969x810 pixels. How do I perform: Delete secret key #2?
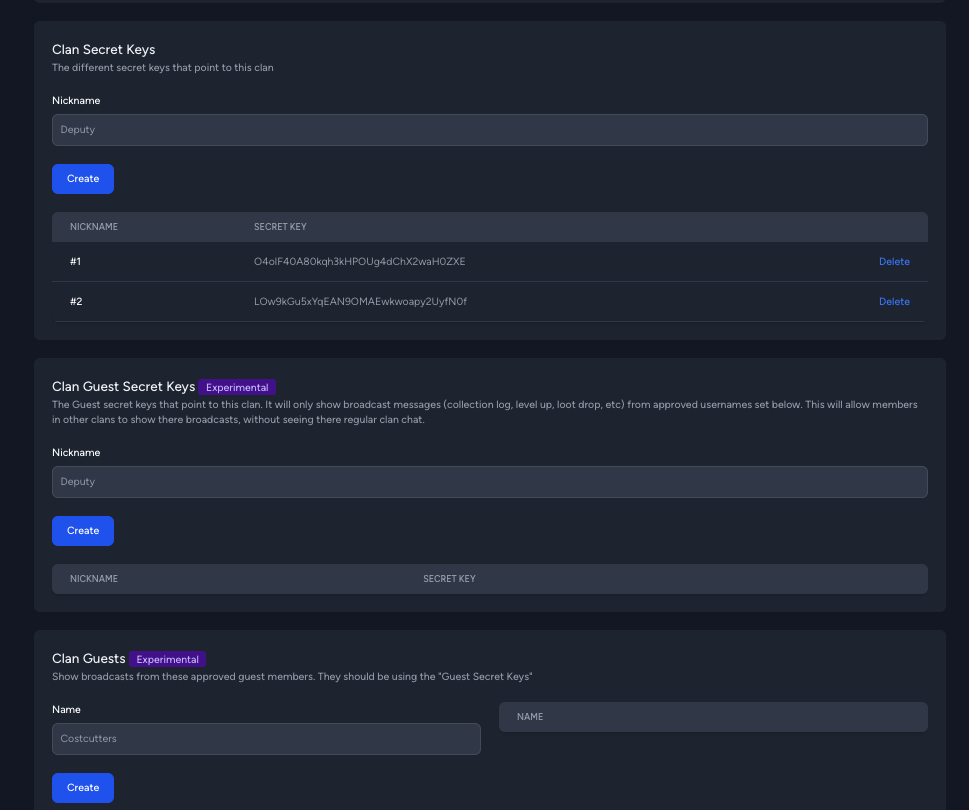tap(894, 302)
